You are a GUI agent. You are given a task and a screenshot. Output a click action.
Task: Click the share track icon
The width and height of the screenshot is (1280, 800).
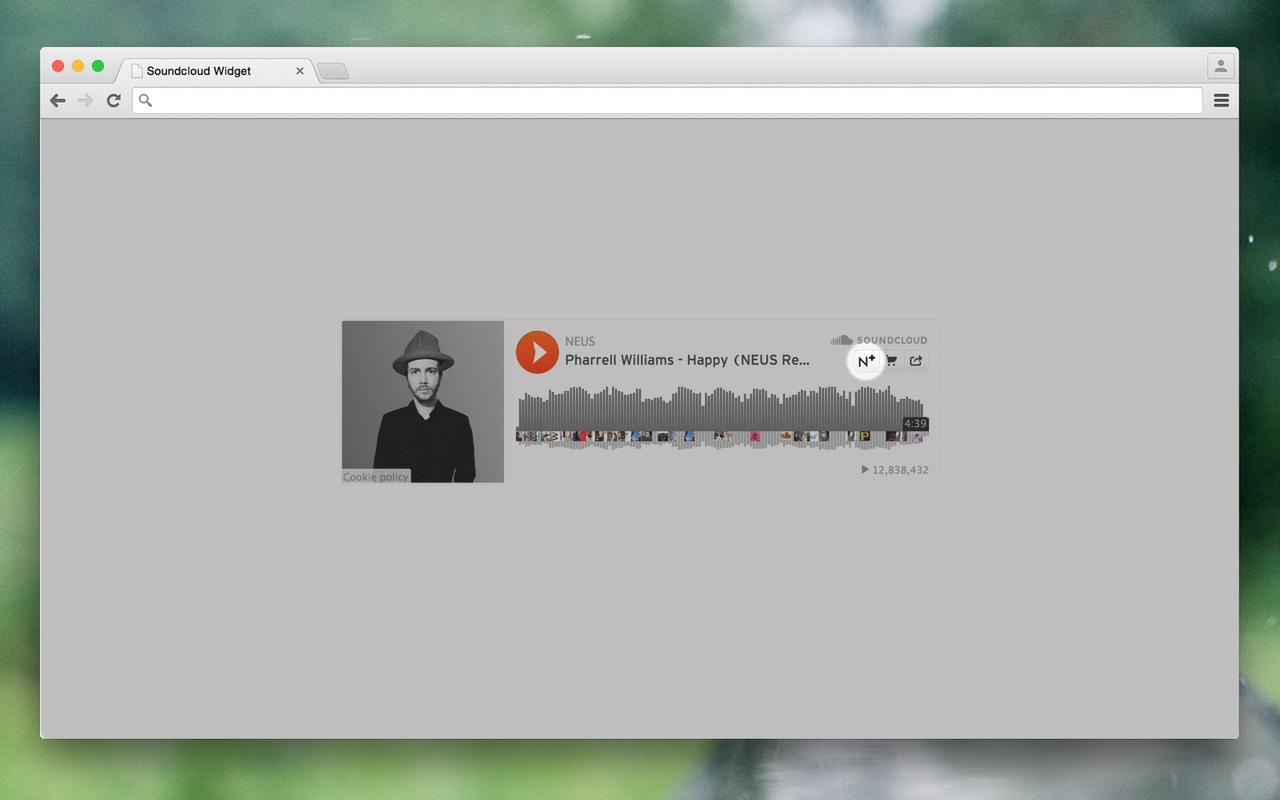pyautogui.click(x=916, y=361)
